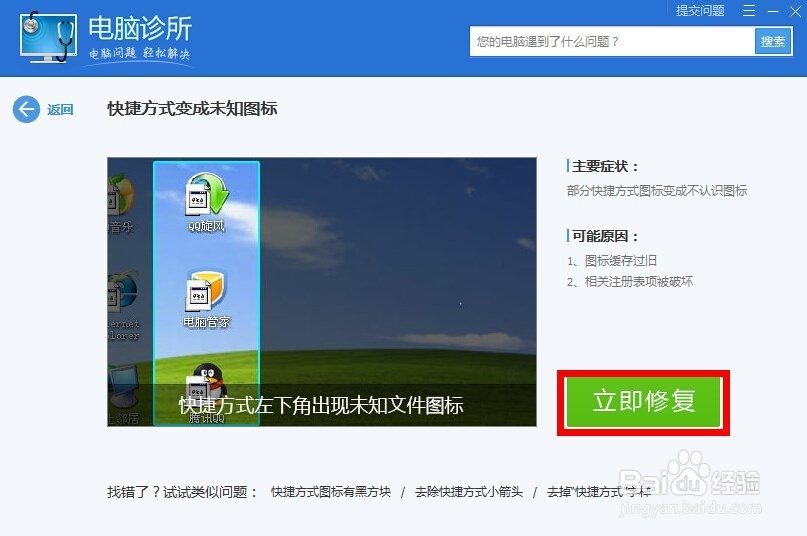Minimize the 电脑诊所 window
This screenshot has width=807, height=536.
click(773, 11)
